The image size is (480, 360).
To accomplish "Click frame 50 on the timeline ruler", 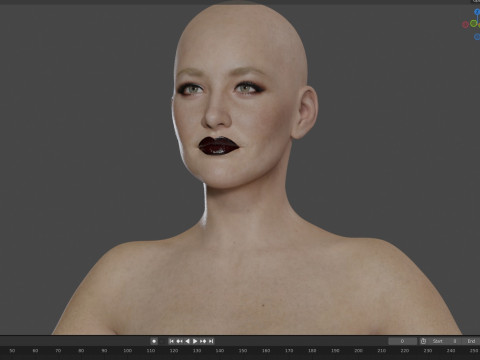I will click(12, 351).
